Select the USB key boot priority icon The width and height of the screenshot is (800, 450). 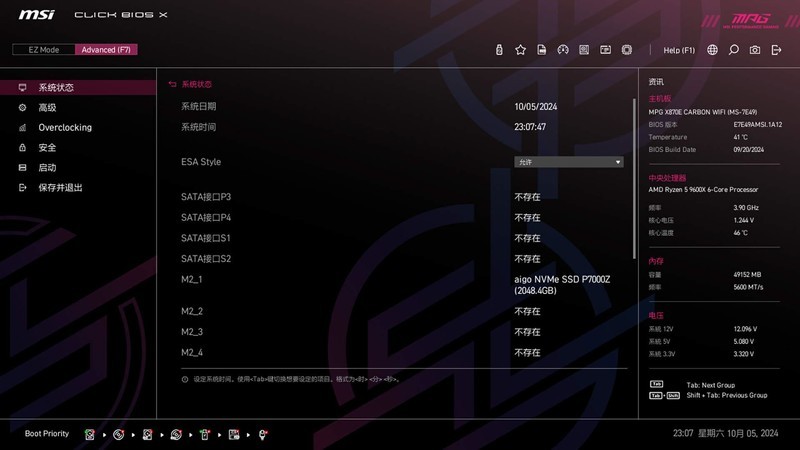[x=205, y=435]
